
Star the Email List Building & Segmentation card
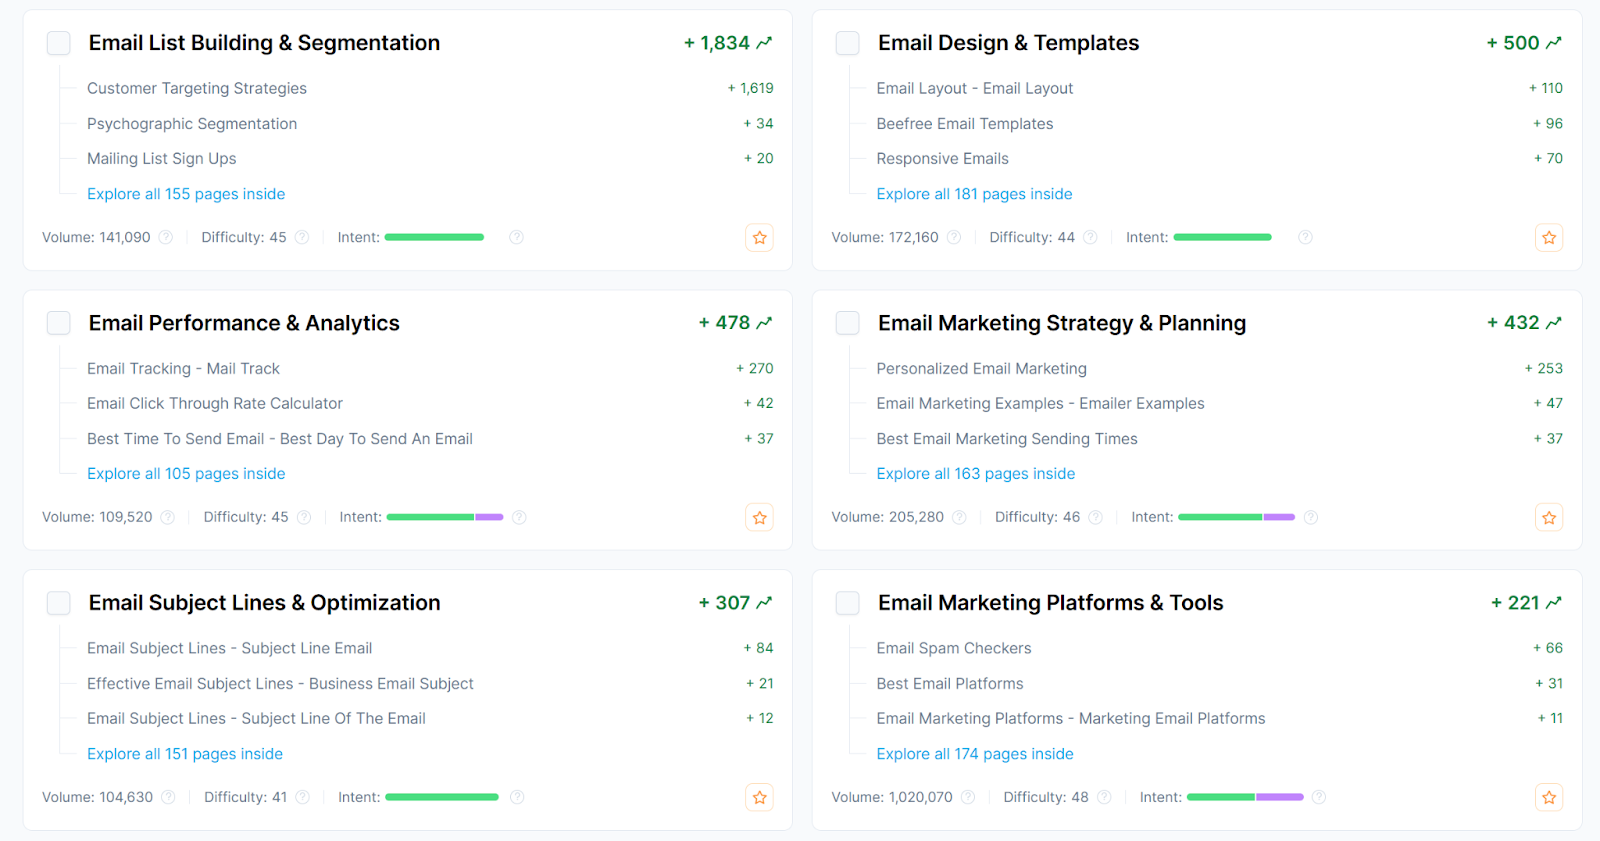coord(759,238)
